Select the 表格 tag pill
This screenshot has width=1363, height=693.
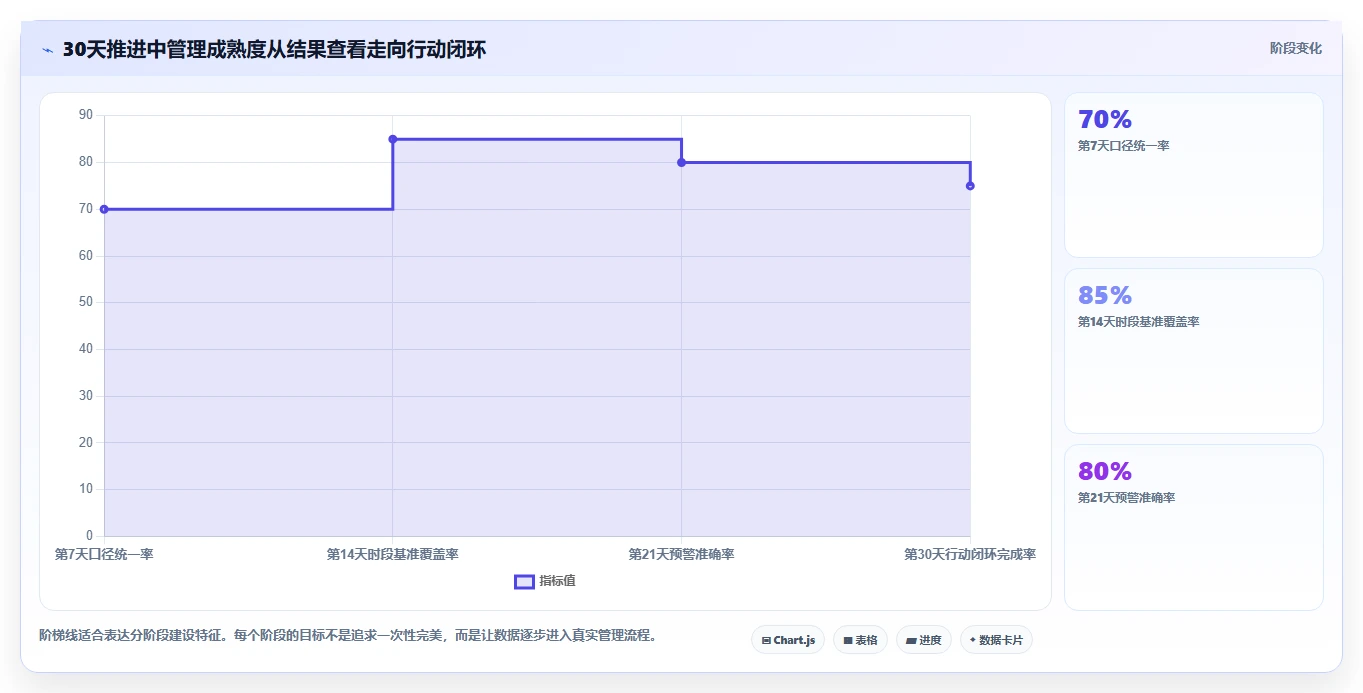(x=860, y=640)
